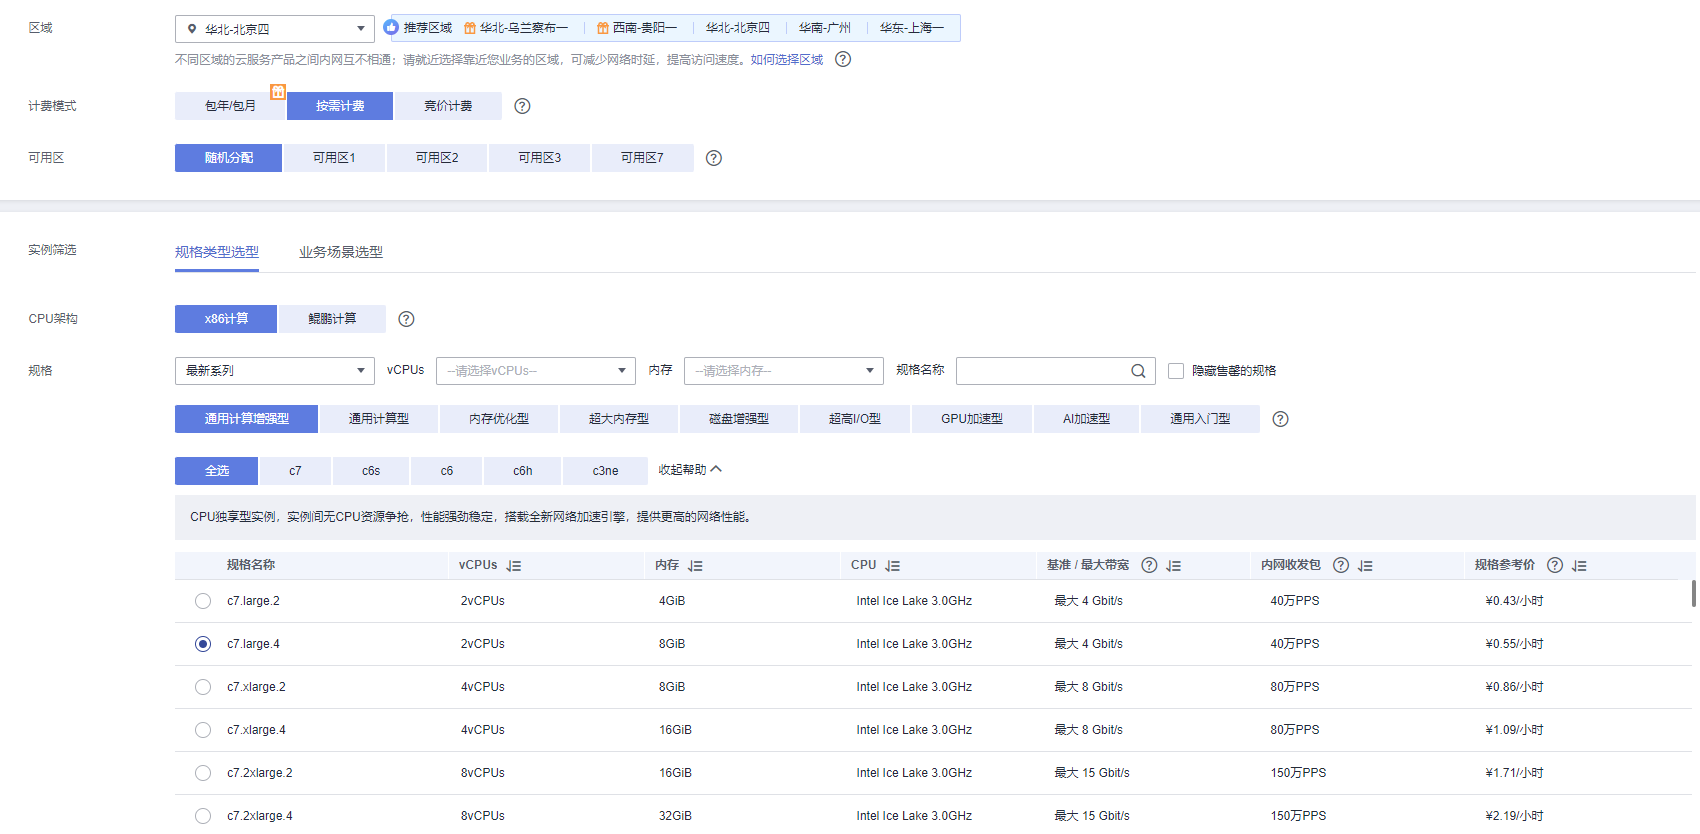Sort table by 规格参考价 column icon
This screenshot has height=834, width=1700.
coord(1579,566)
